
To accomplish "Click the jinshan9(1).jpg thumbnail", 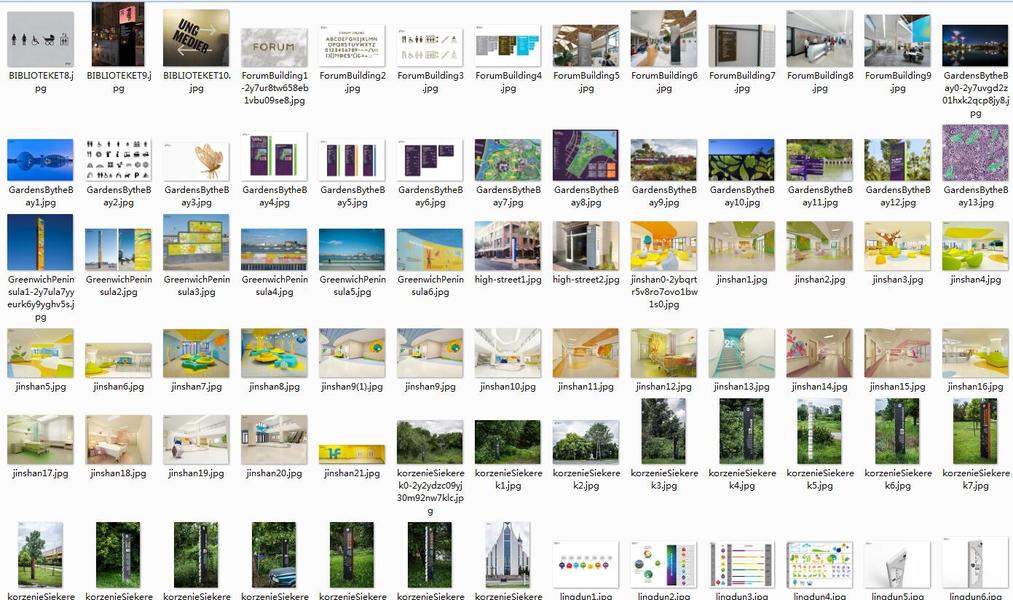I will 352,353.
